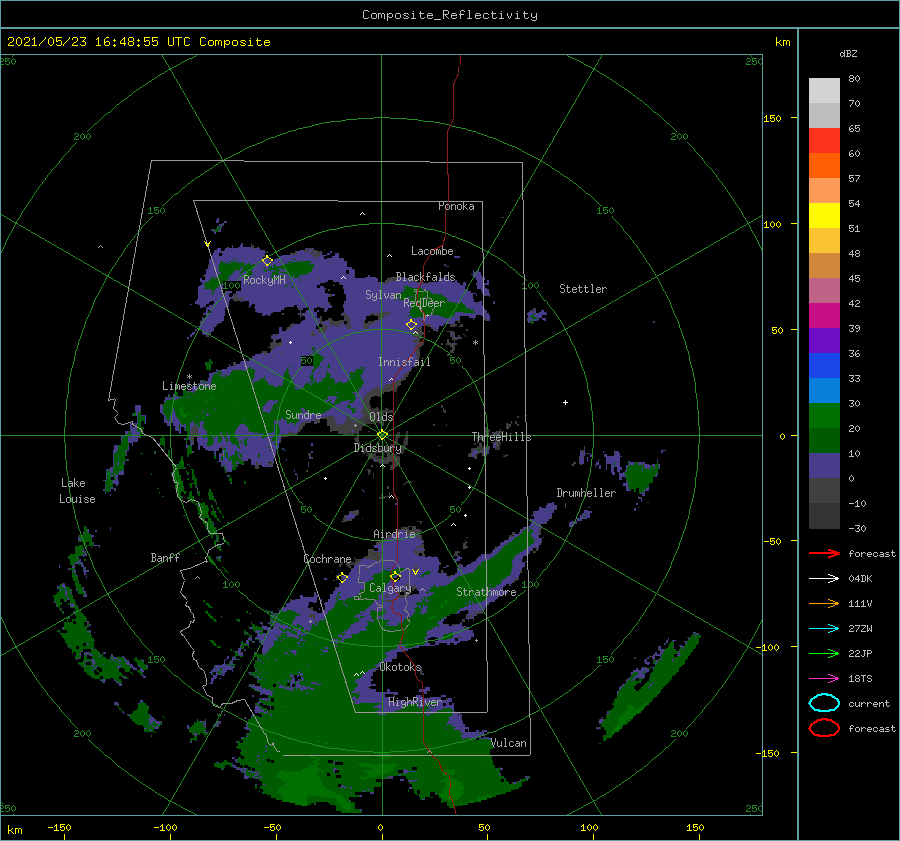Click the Vulcan city label
This screenshot has width=900, height=841.
point(509,743)
